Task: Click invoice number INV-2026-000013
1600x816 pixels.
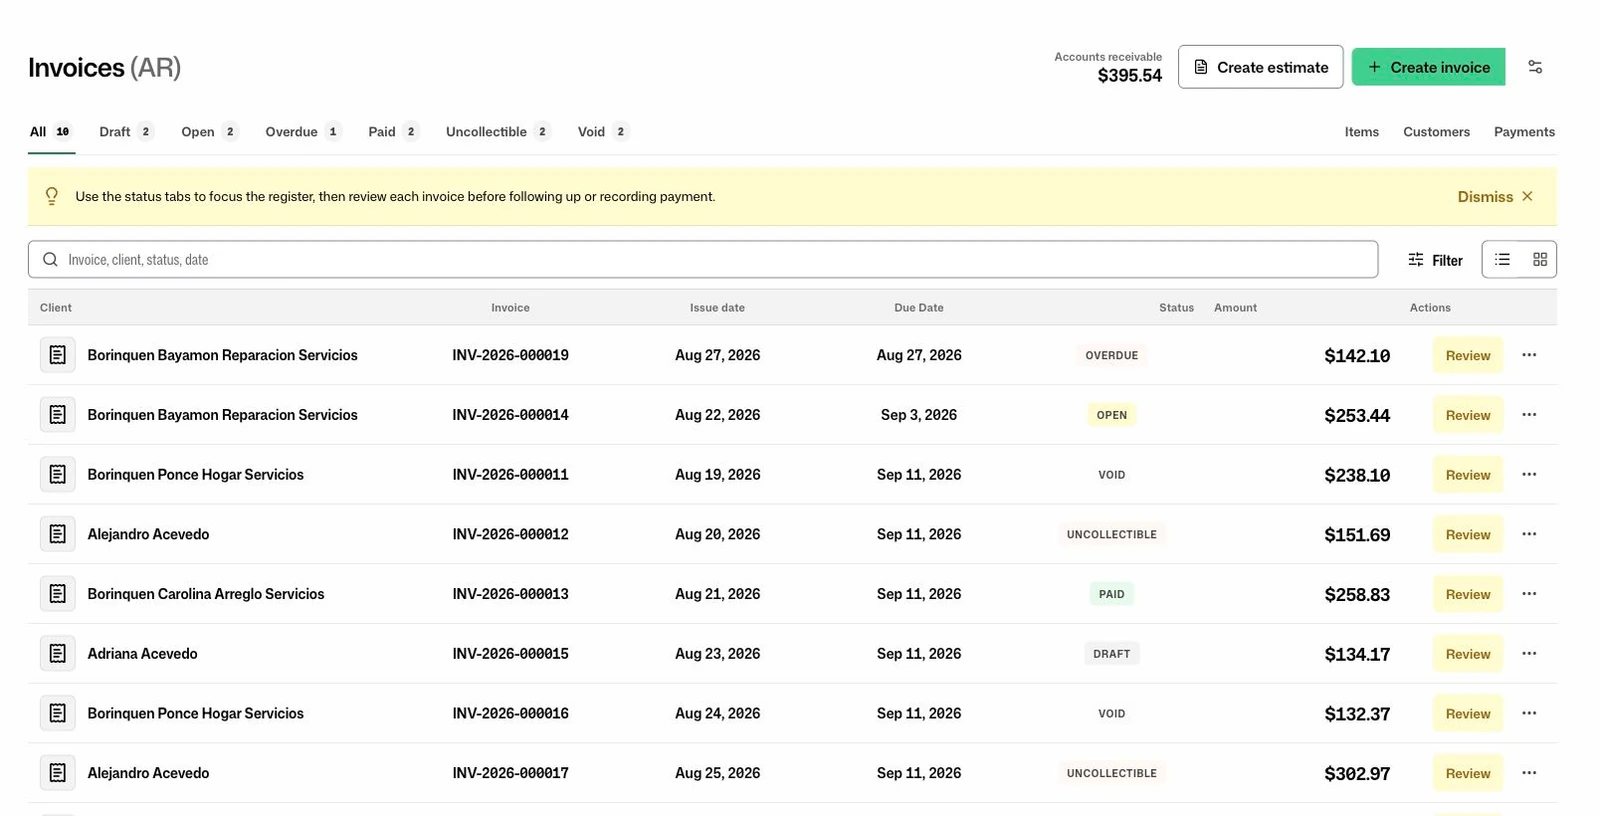Action: [510, 594]
